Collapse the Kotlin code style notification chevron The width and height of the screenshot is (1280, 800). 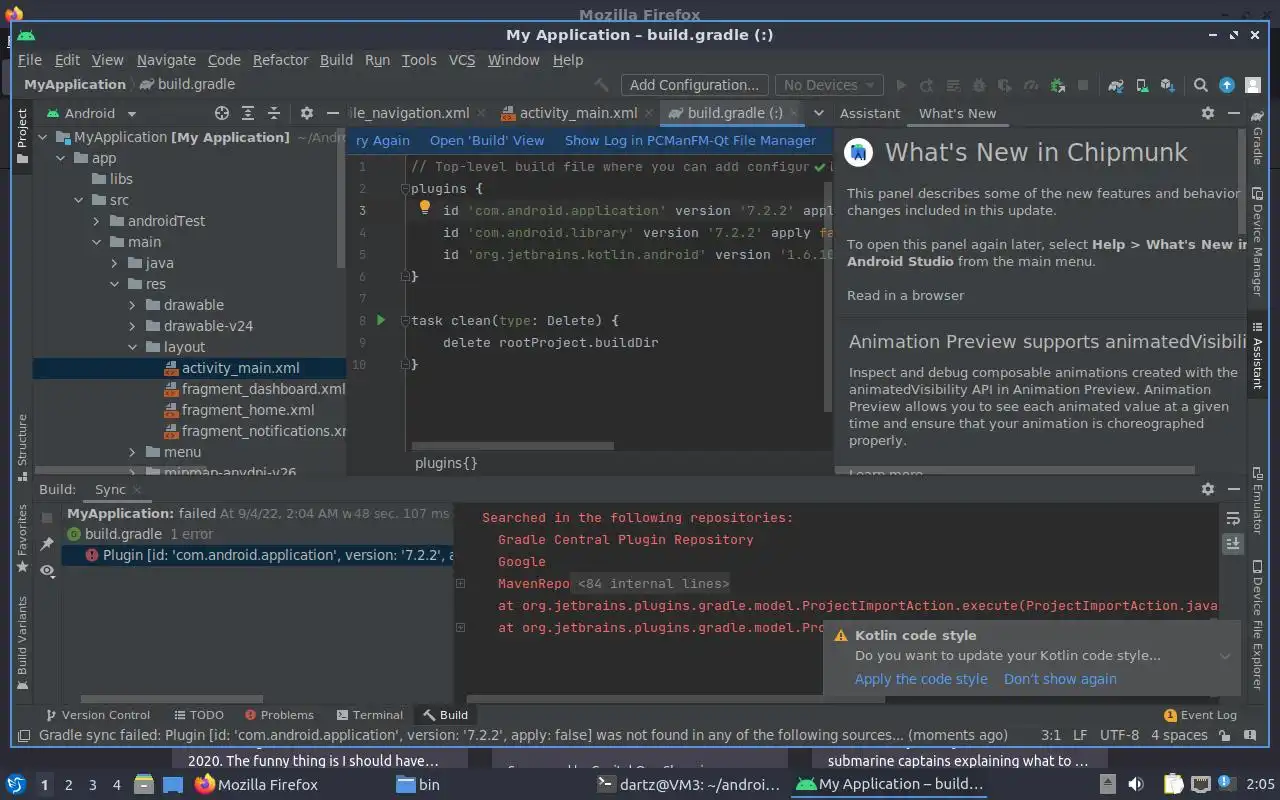point(1225,656)
